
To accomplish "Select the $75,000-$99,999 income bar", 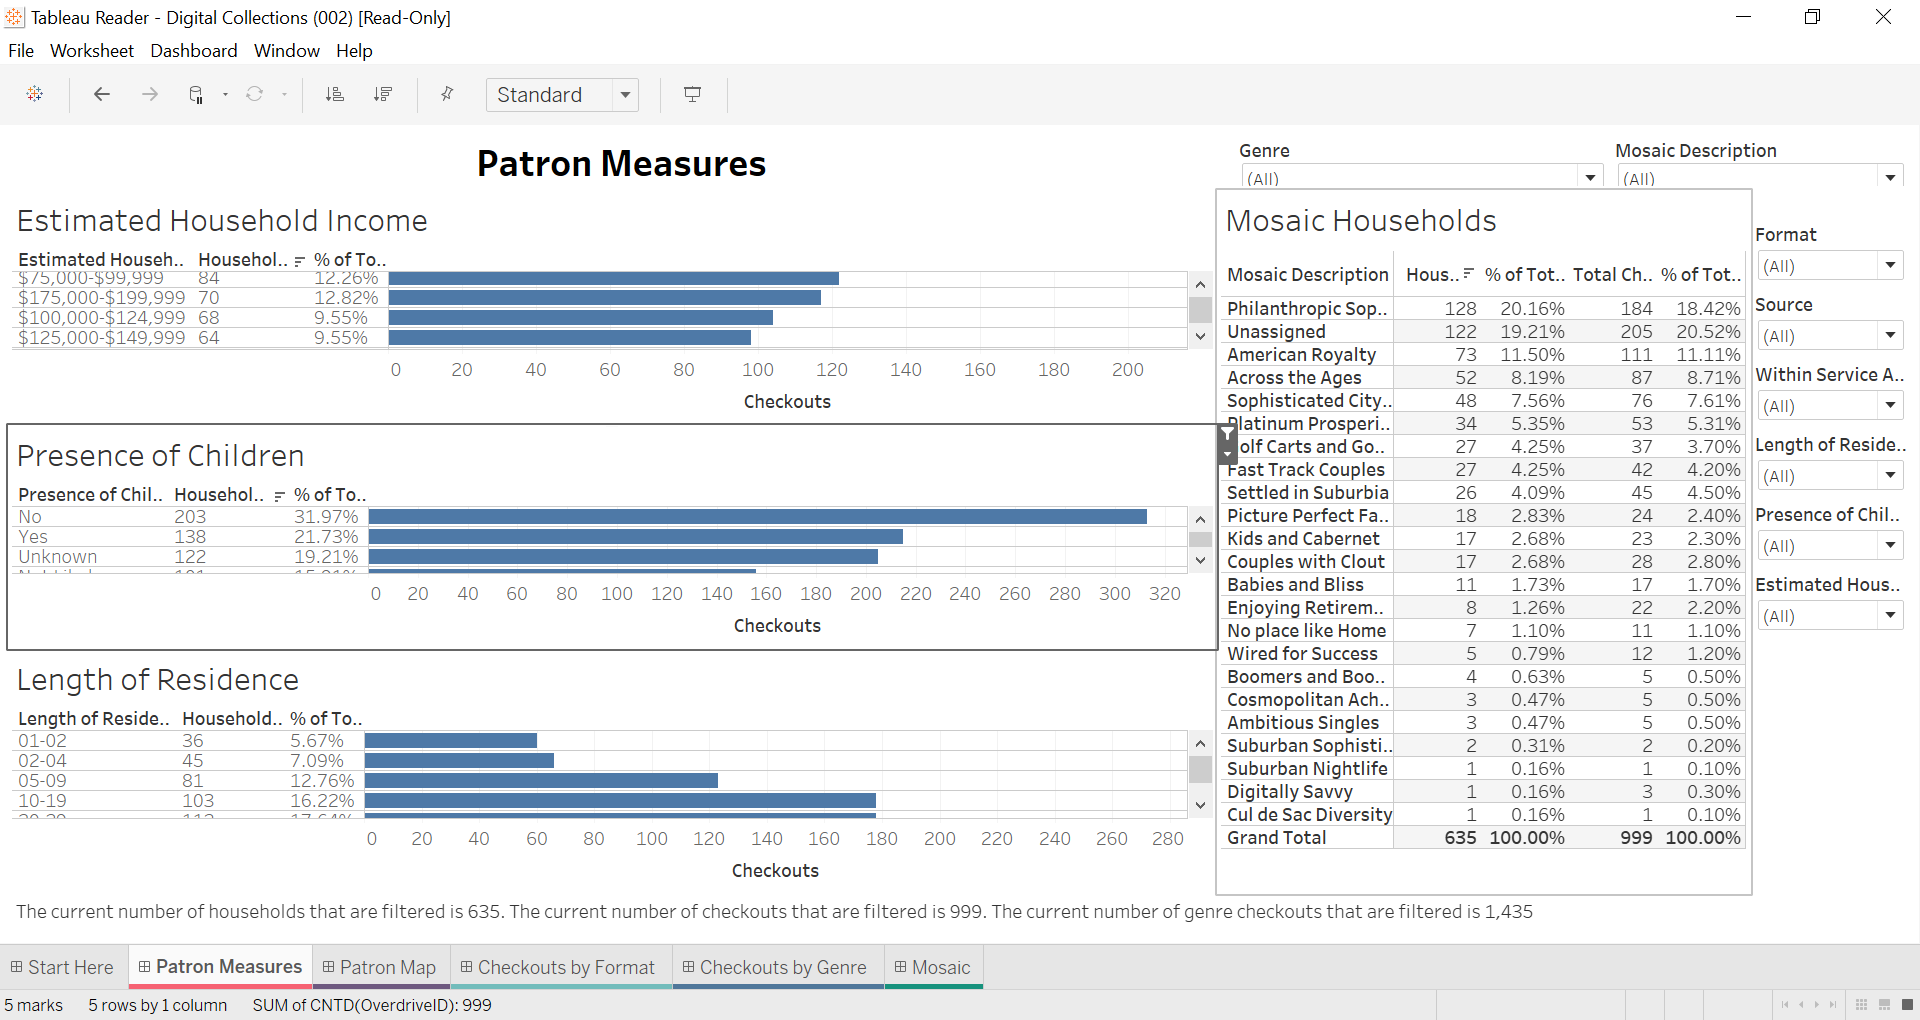I will click(x=614, y=278).
